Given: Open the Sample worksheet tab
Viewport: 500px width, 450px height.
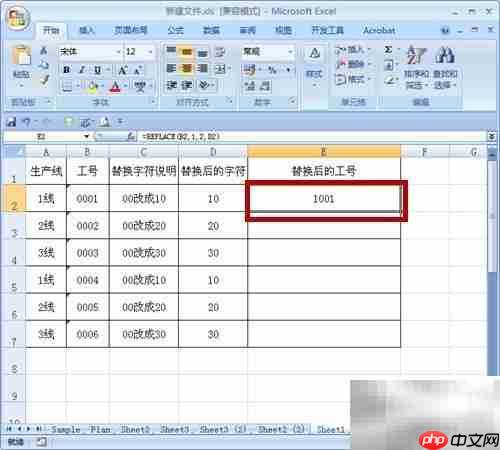Looking at the screenshot, I should point(65,429).
